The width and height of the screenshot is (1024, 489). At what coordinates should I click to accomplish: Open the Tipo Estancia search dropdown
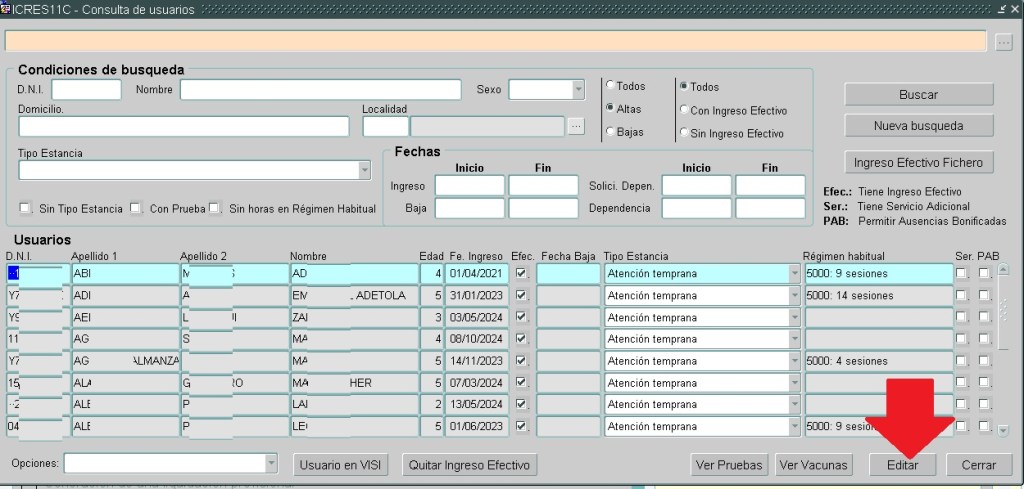(364, 170)
